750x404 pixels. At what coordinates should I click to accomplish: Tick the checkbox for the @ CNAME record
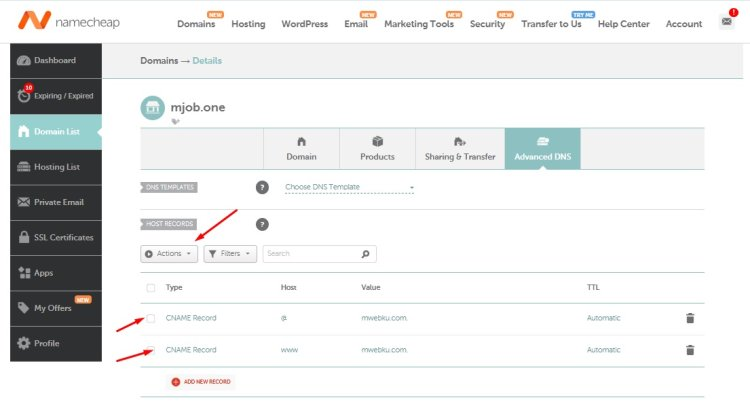pos(151,318)
